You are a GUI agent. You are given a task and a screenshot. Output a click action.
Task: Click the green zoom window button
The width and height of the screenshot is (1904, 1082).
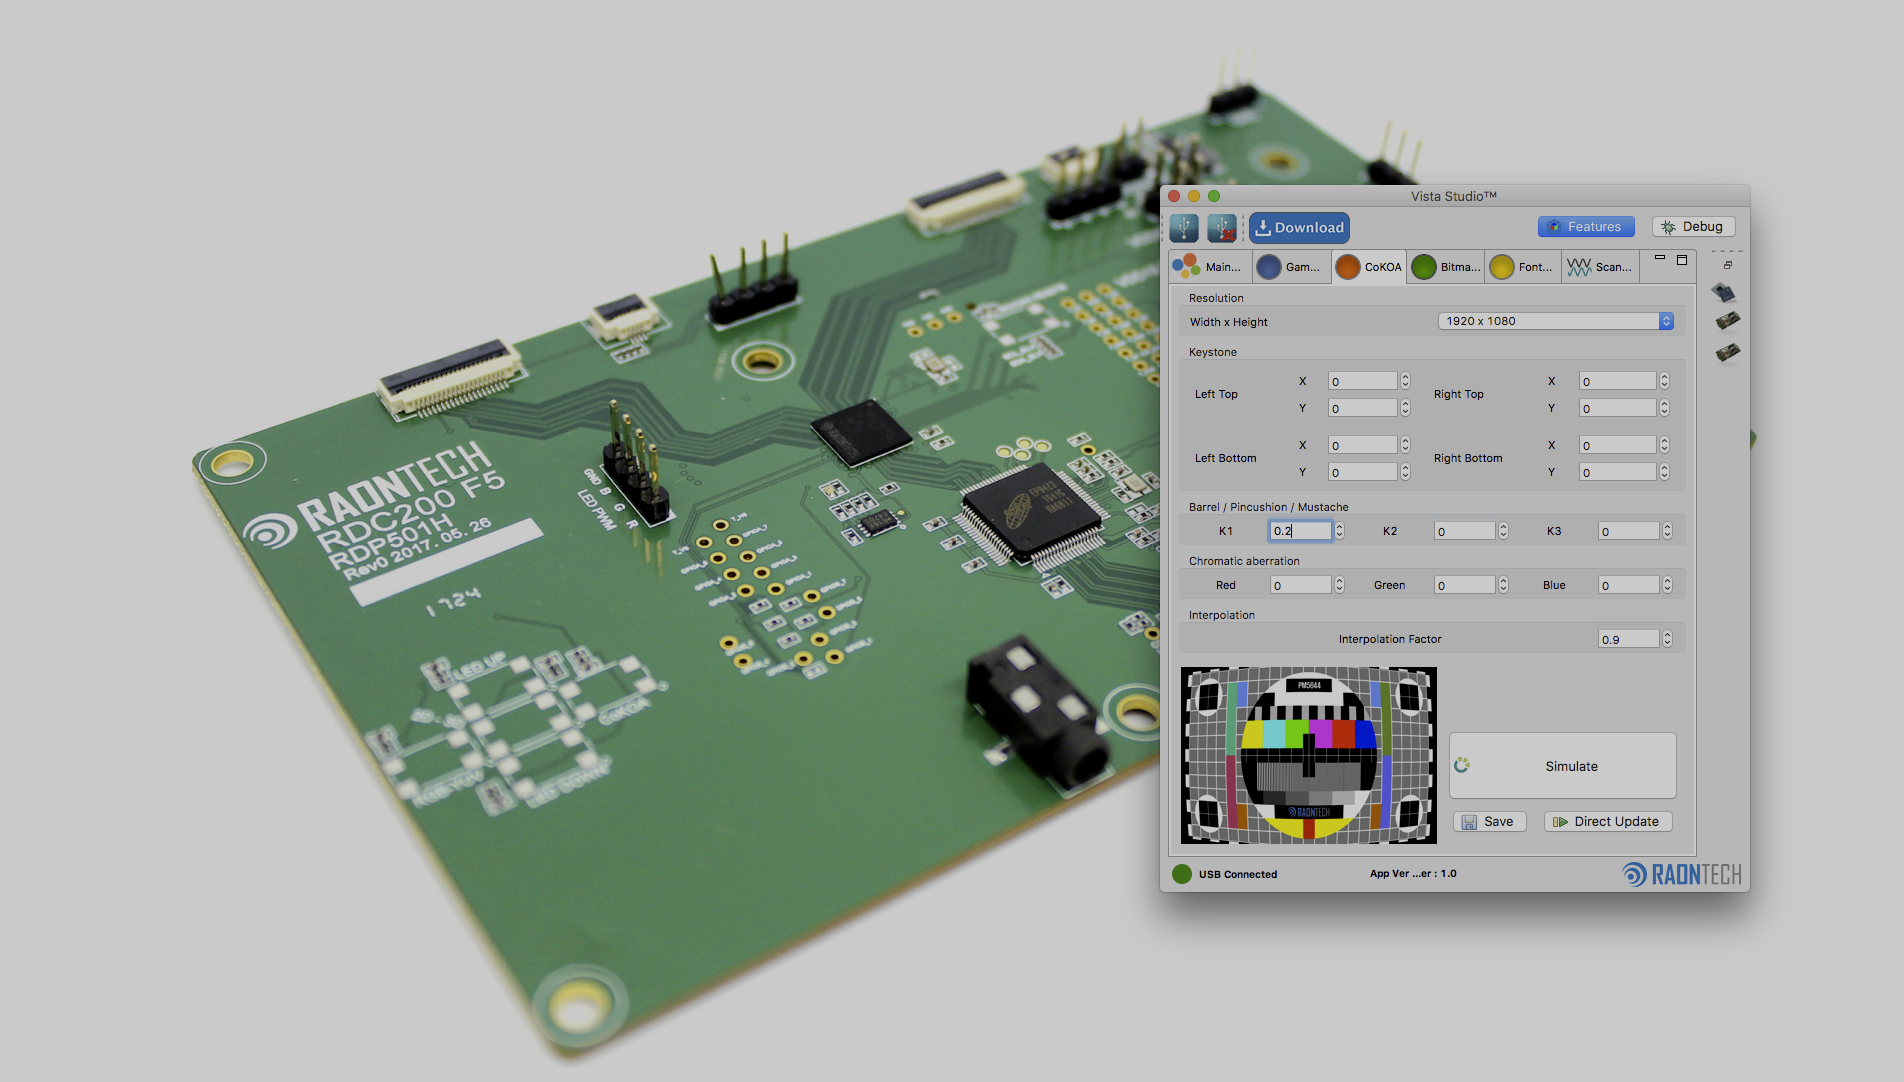tap(1214, 196)
